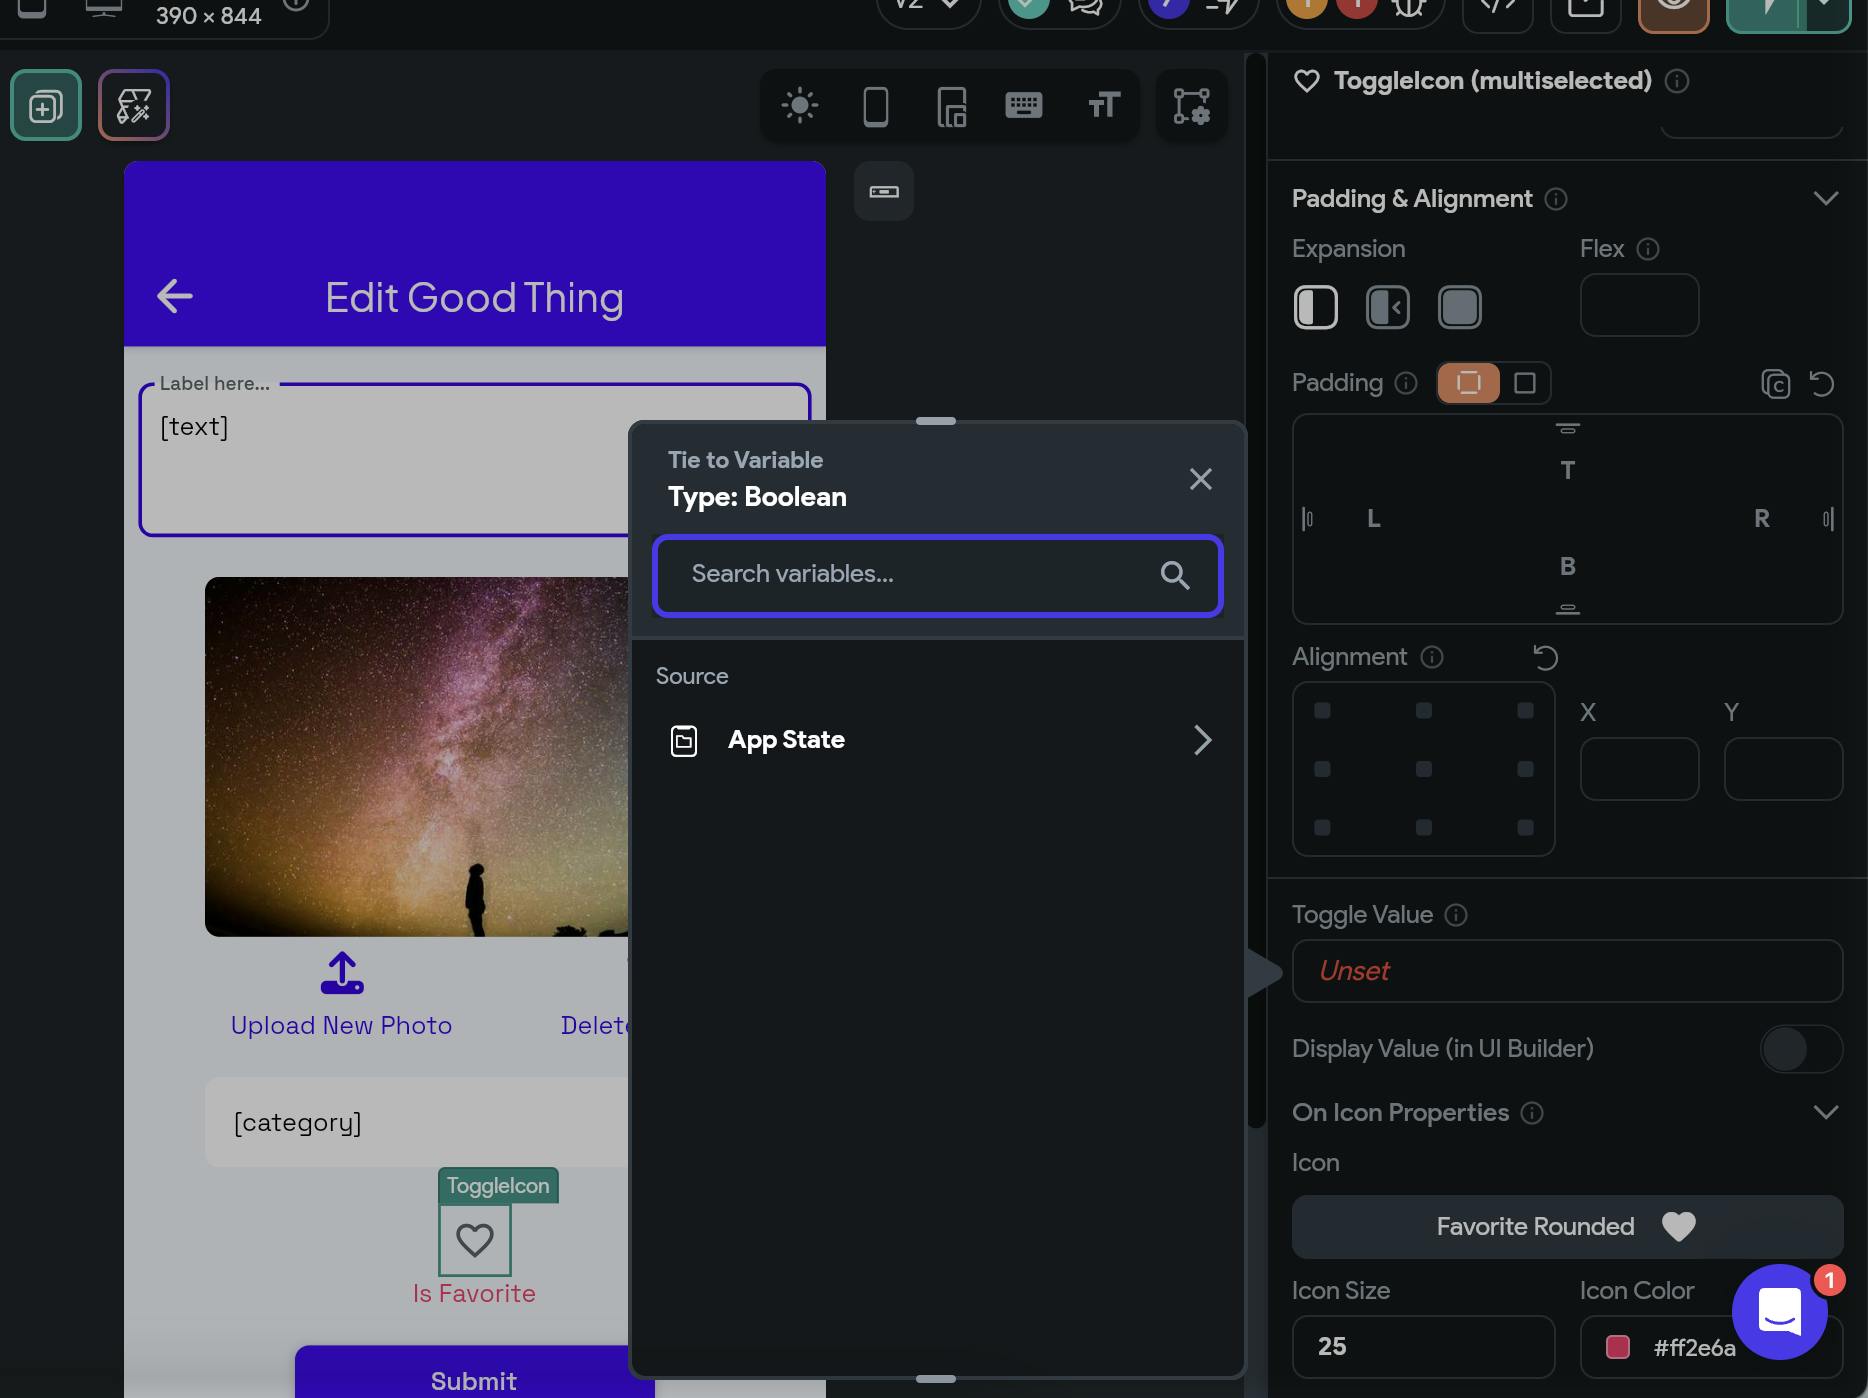This screenshot has height=1398, width=1868.
Task: Click the text size icon
Action: click(1104, 105)
